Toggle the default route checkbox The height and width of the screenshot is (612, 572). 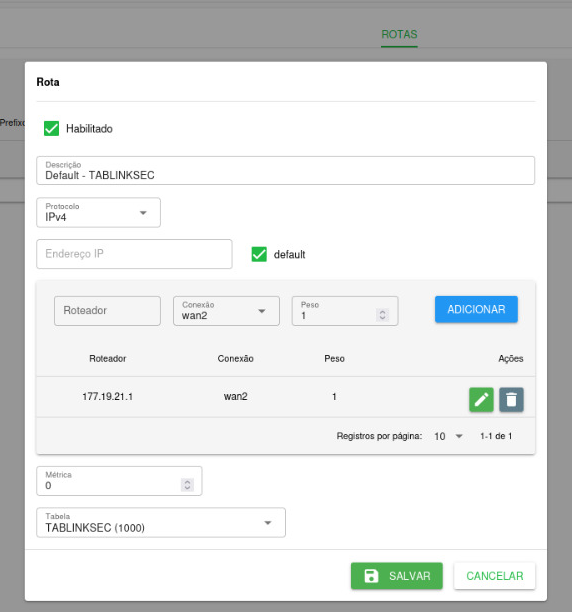(x=259, y=254)
